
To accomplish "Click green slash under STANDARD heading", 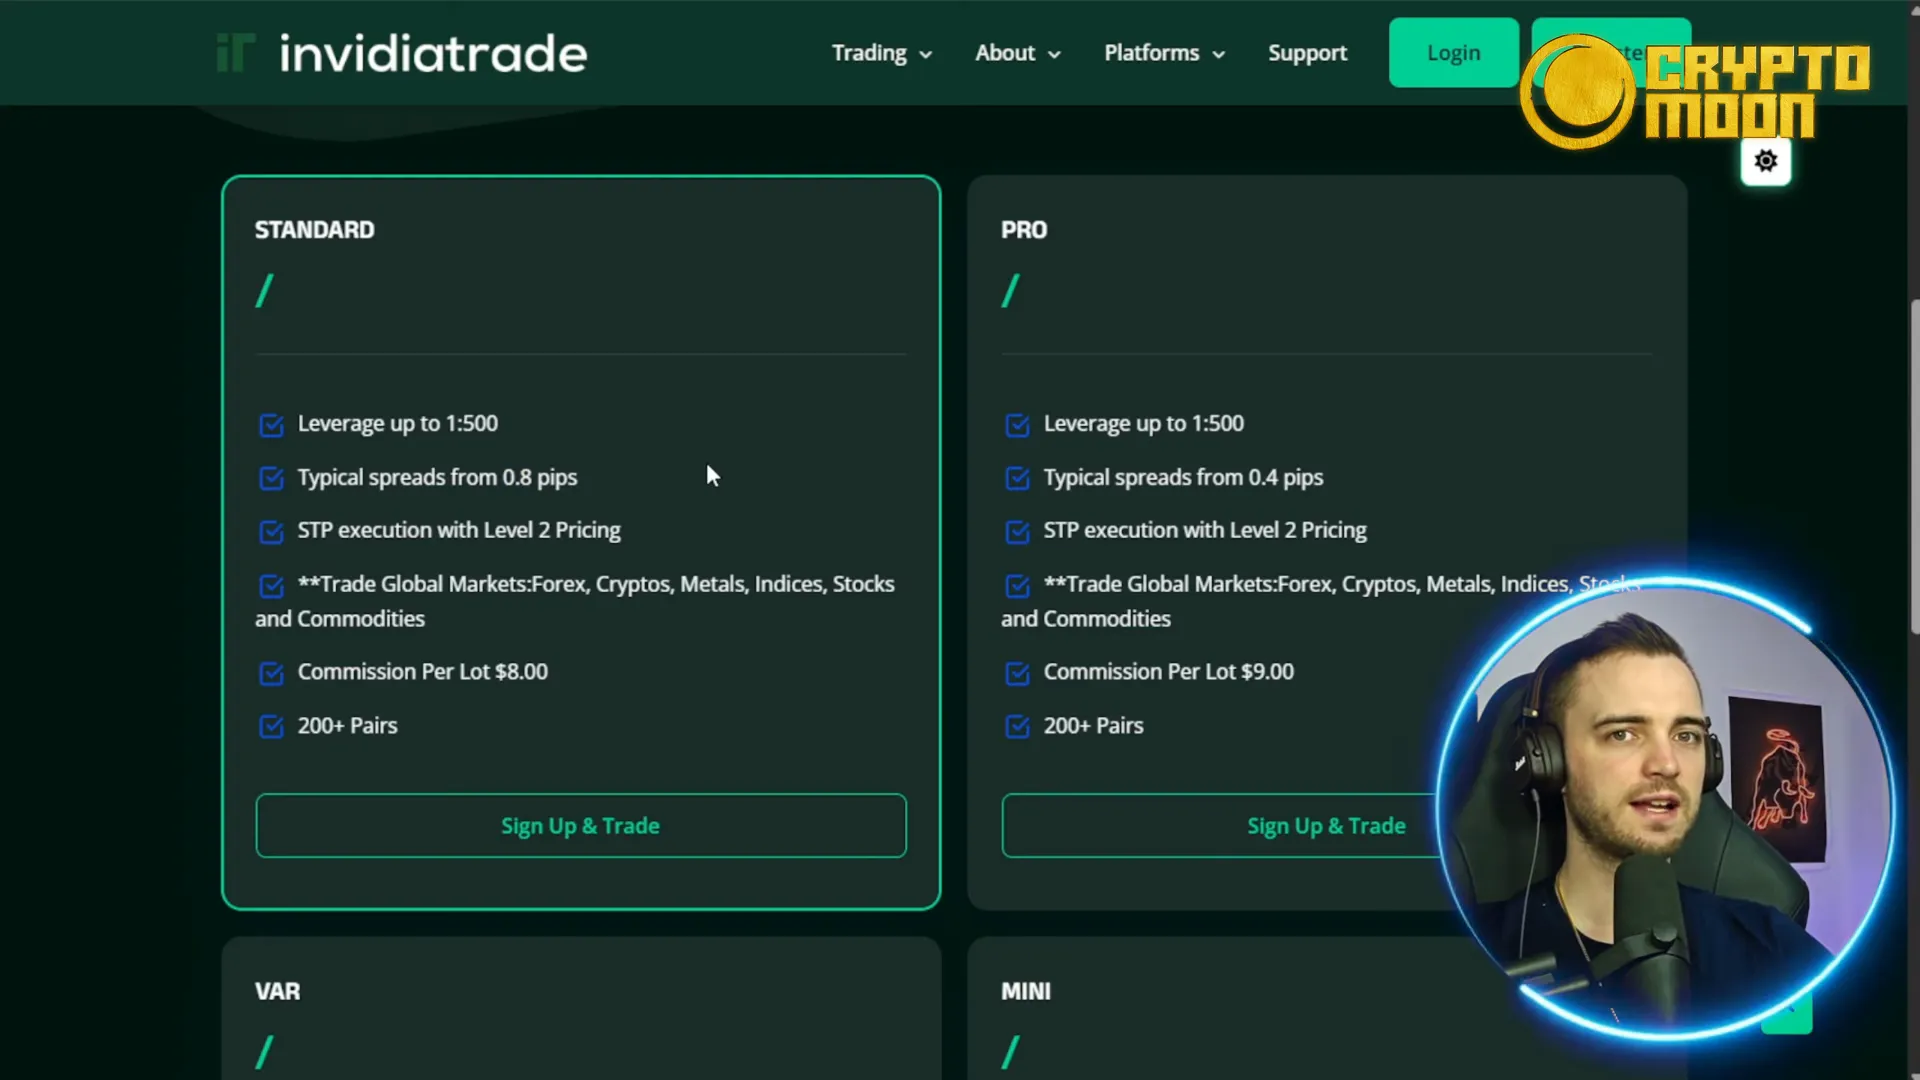I will [264, 291].
